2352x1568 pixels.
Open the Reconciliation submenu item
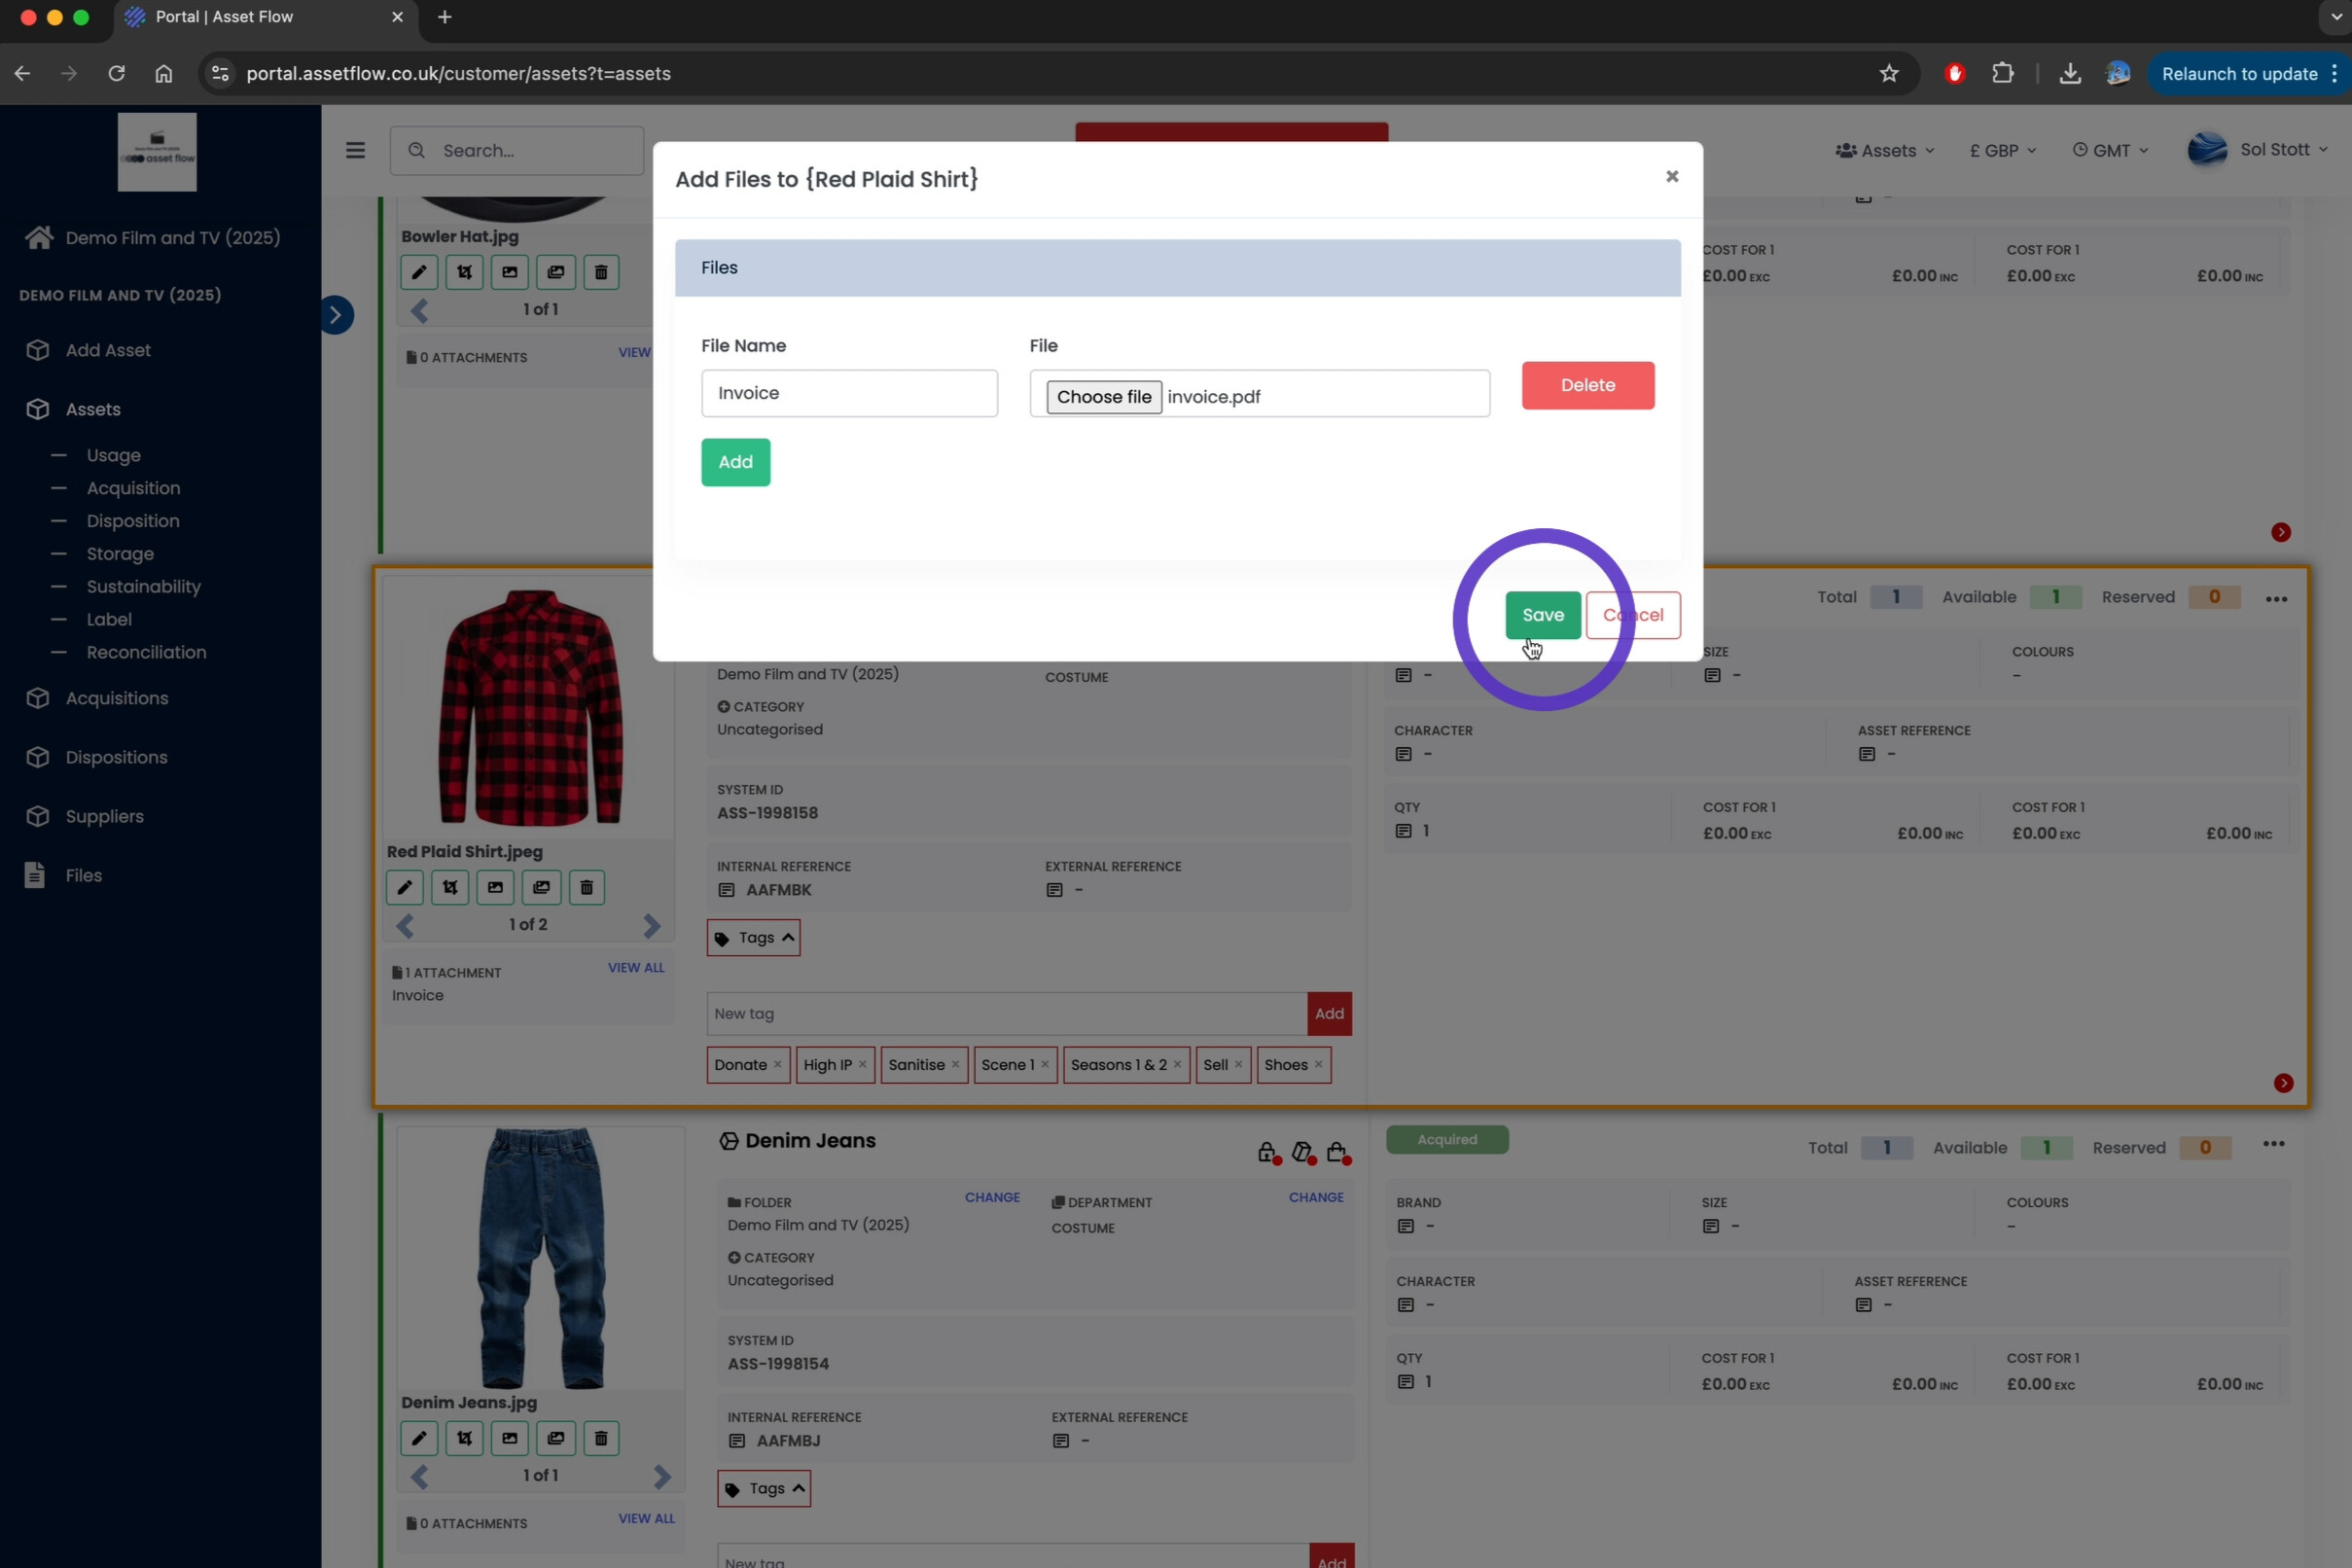(x=147, y=653)
